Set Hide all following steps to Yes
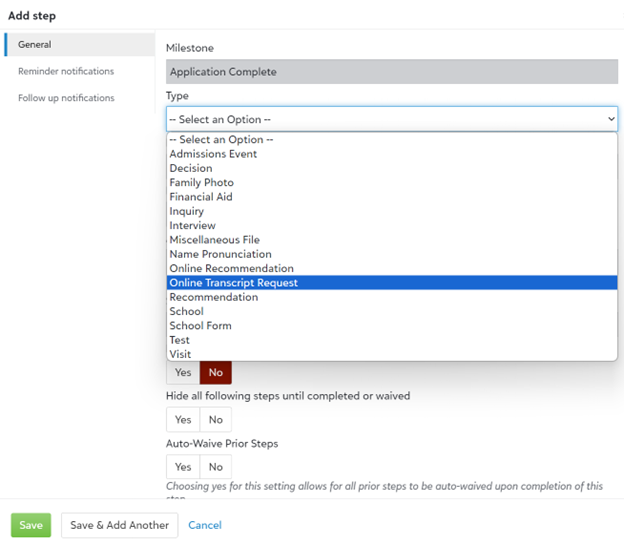 click(183, 420)
